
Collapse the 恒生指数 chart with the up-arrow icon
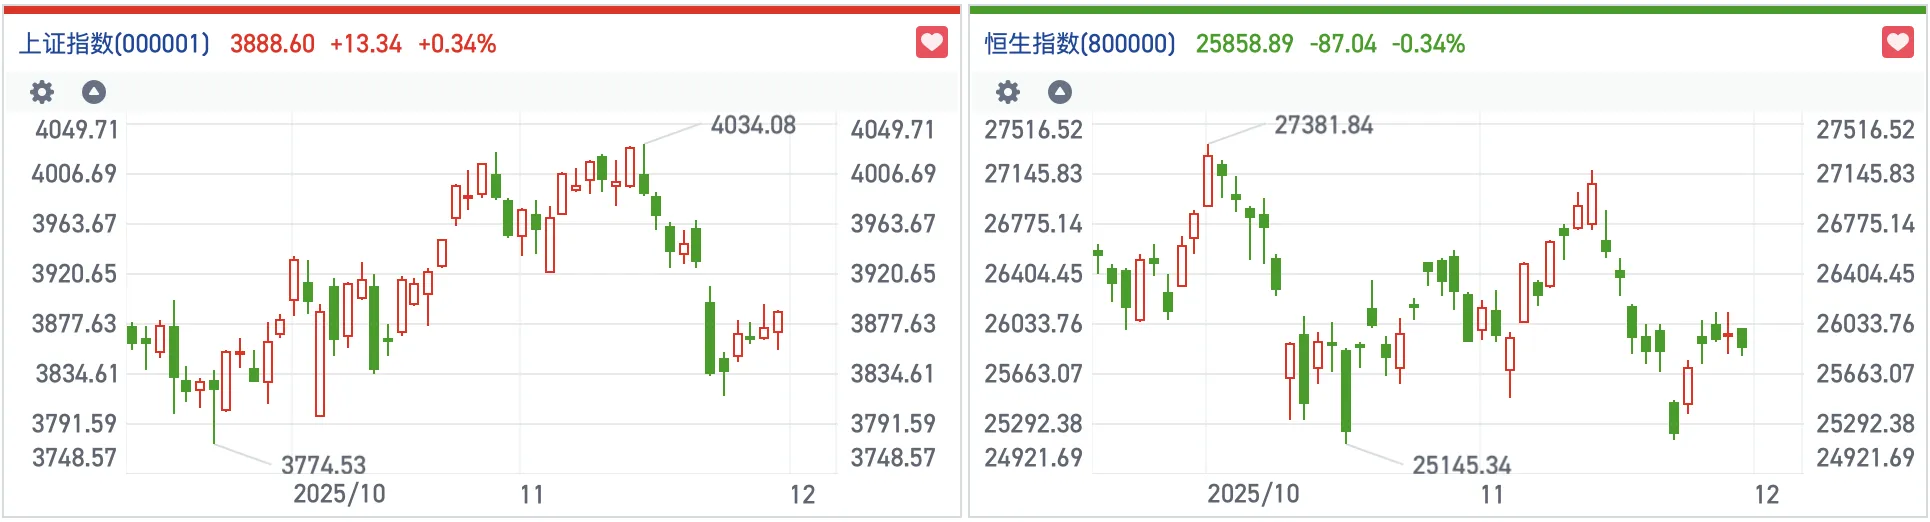coord(1060,93)
